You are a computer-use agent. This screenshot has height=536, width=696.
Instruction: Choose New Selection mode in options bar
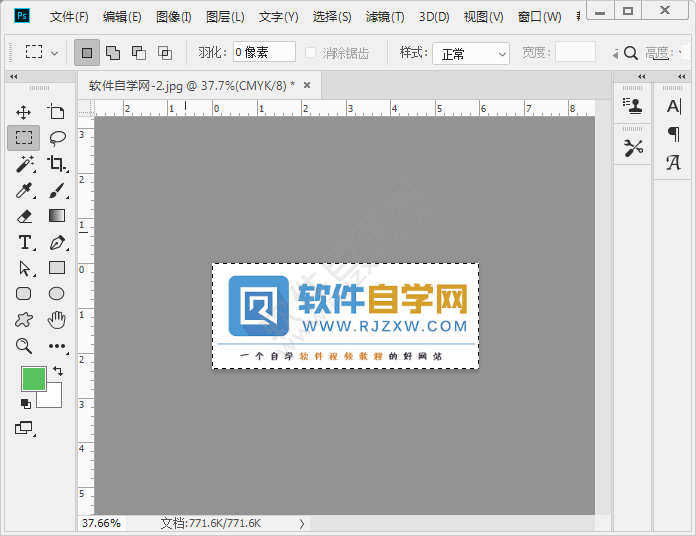(x=87, y=53)
